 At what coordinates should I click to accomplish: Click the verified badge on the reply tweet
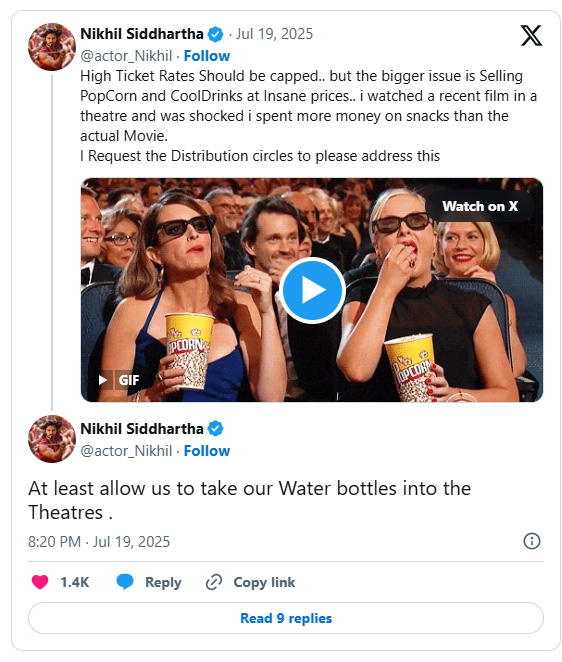pos(216,429)
